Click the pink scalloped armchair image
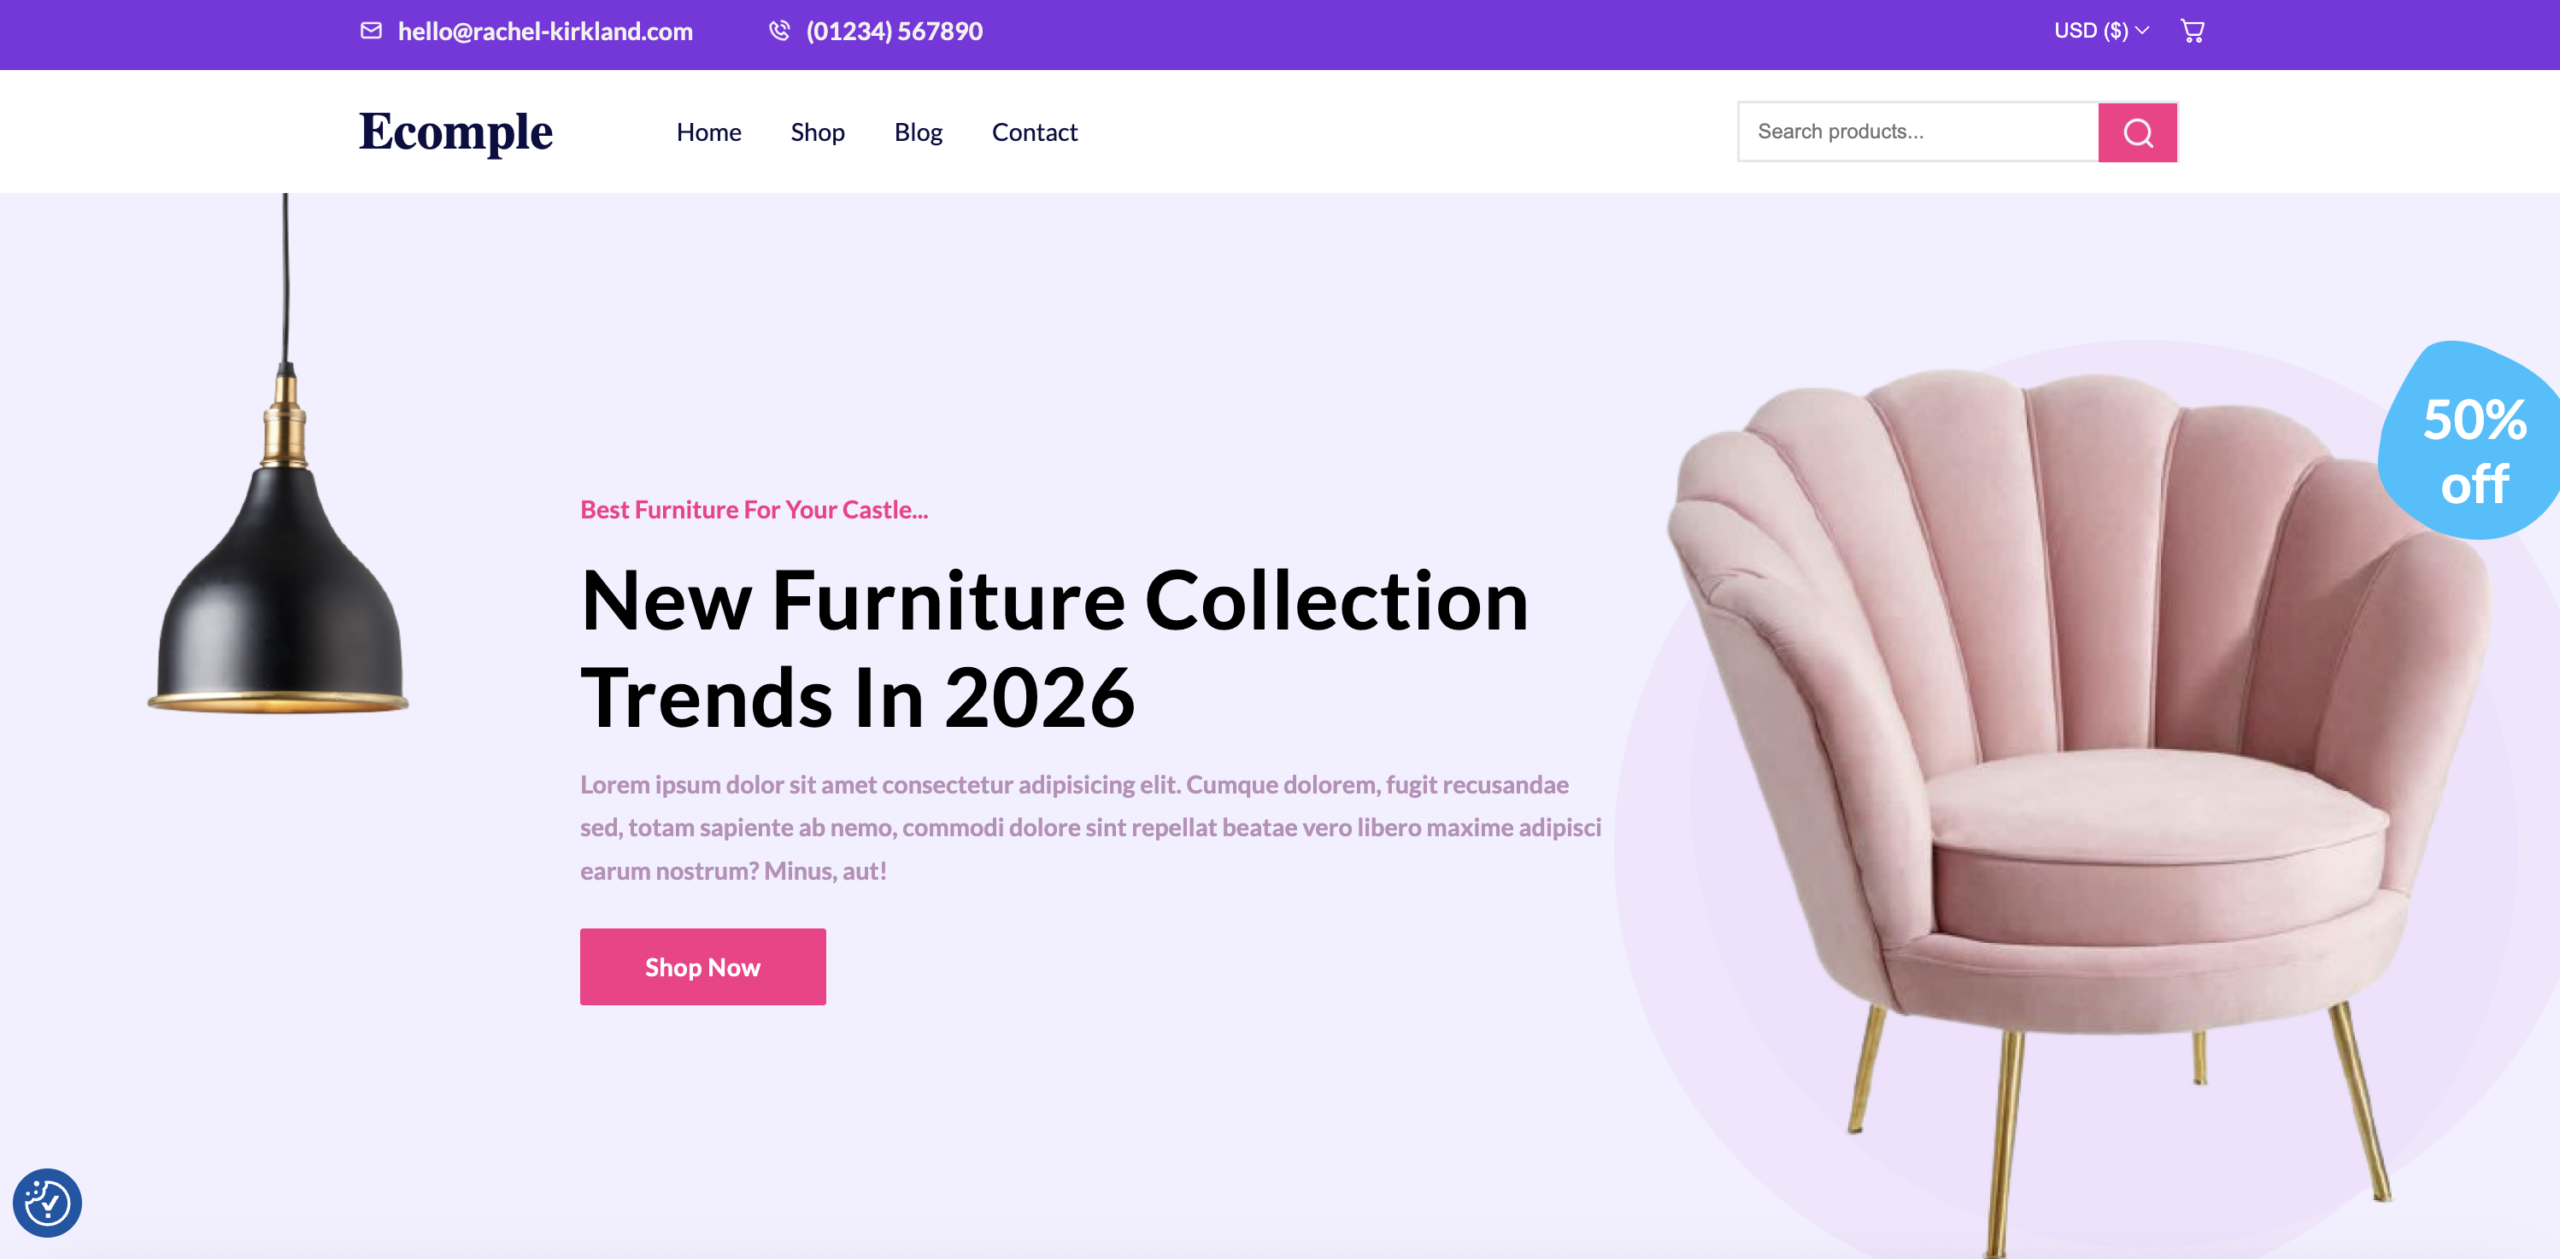 (x=2080, y=800)
